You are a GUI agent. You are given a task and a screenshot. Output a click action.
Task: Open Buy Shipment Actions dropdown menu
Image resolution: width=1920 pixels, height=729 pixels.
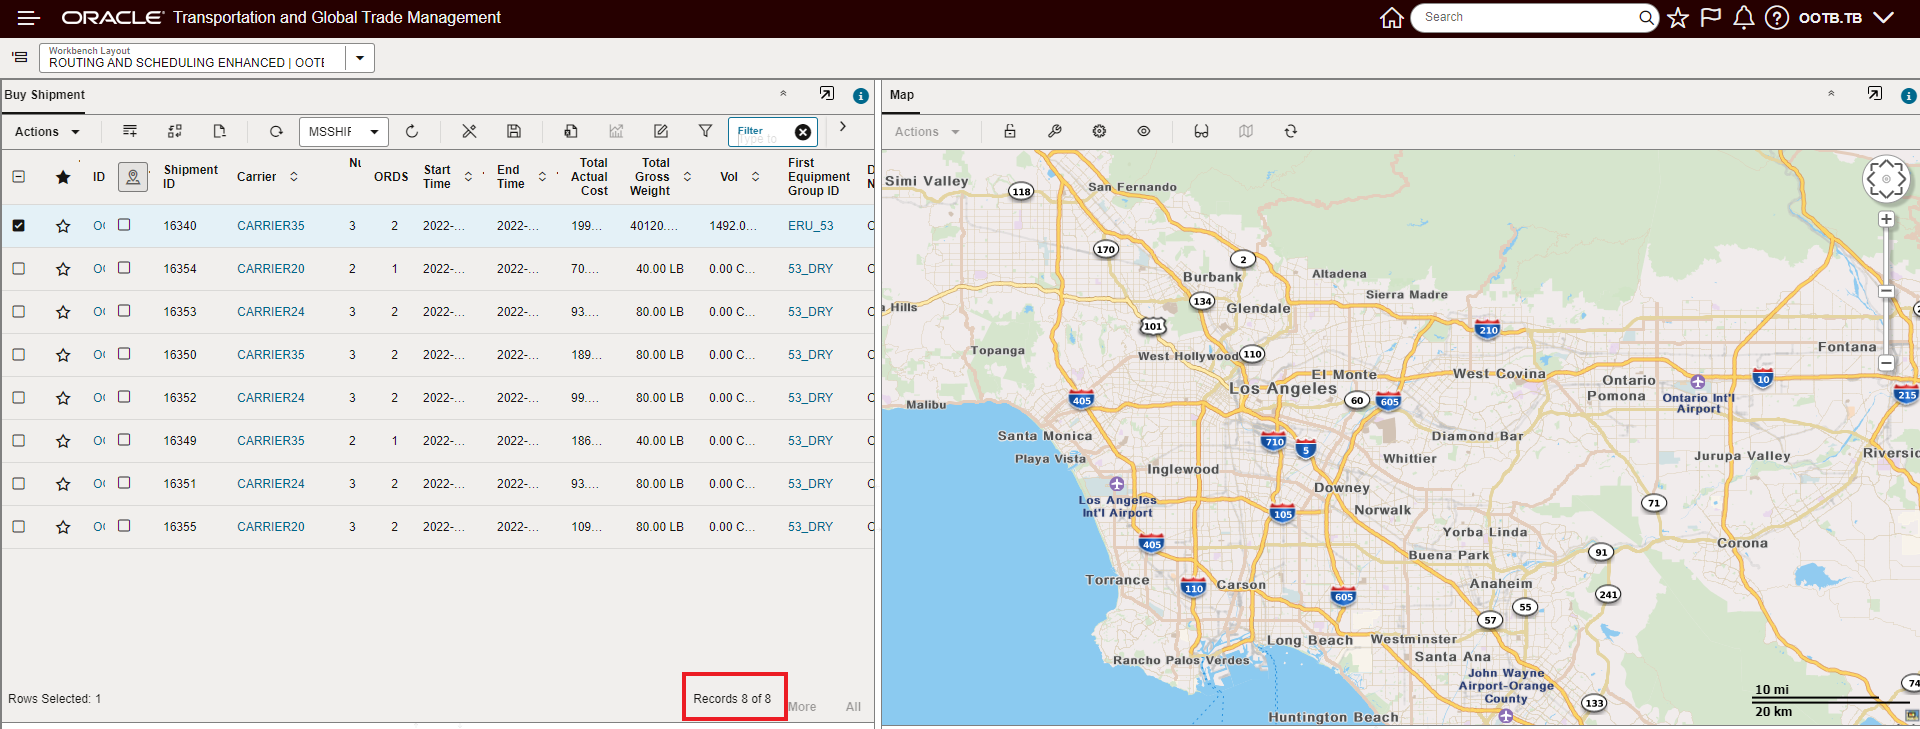point(46,132)
